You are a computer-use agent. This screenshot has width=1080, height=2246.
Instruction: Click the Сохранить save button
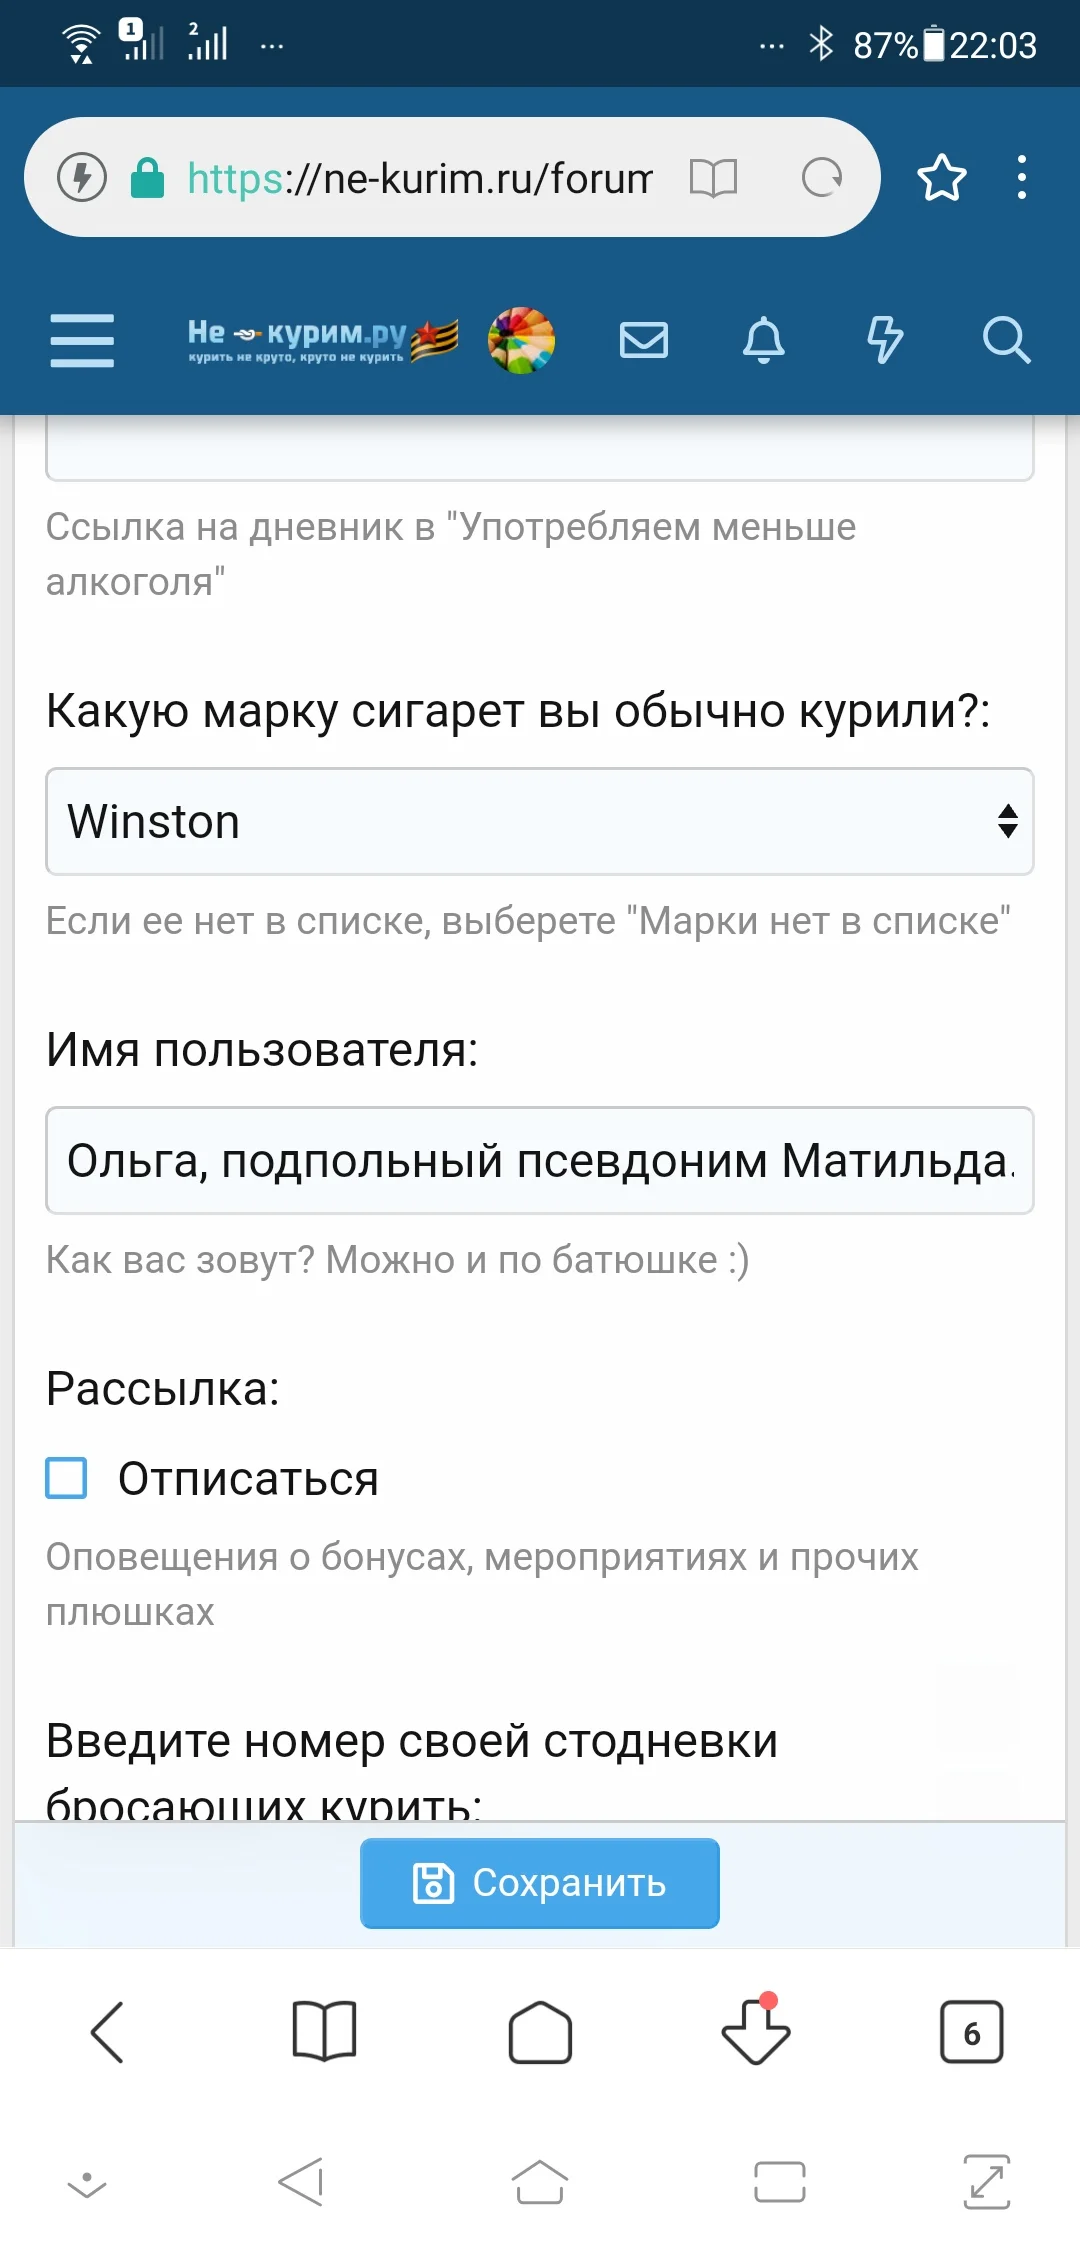(540, 1883)
